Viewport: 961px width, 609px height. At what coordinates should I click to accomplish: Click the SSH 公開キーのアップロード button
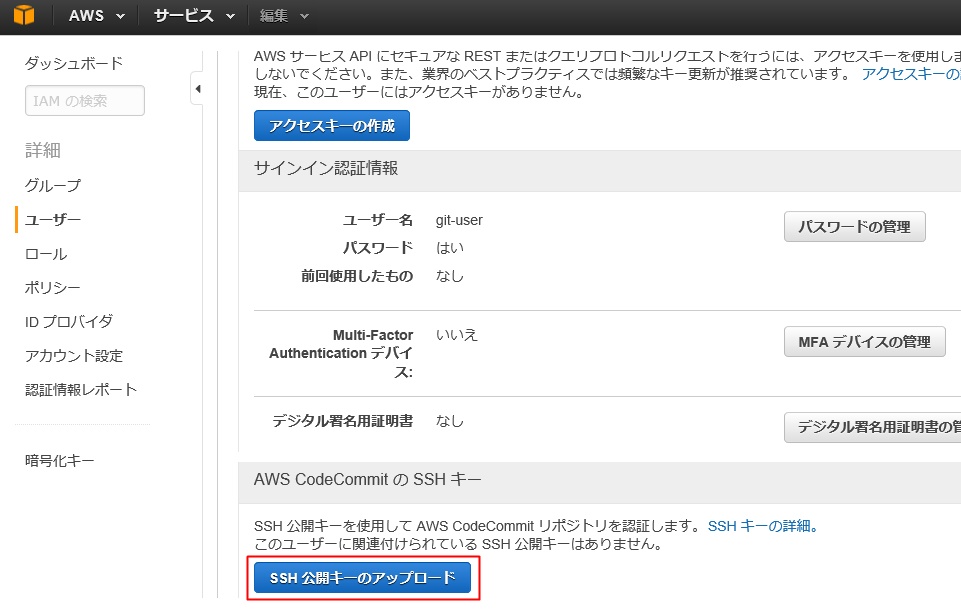pos(362,577)
